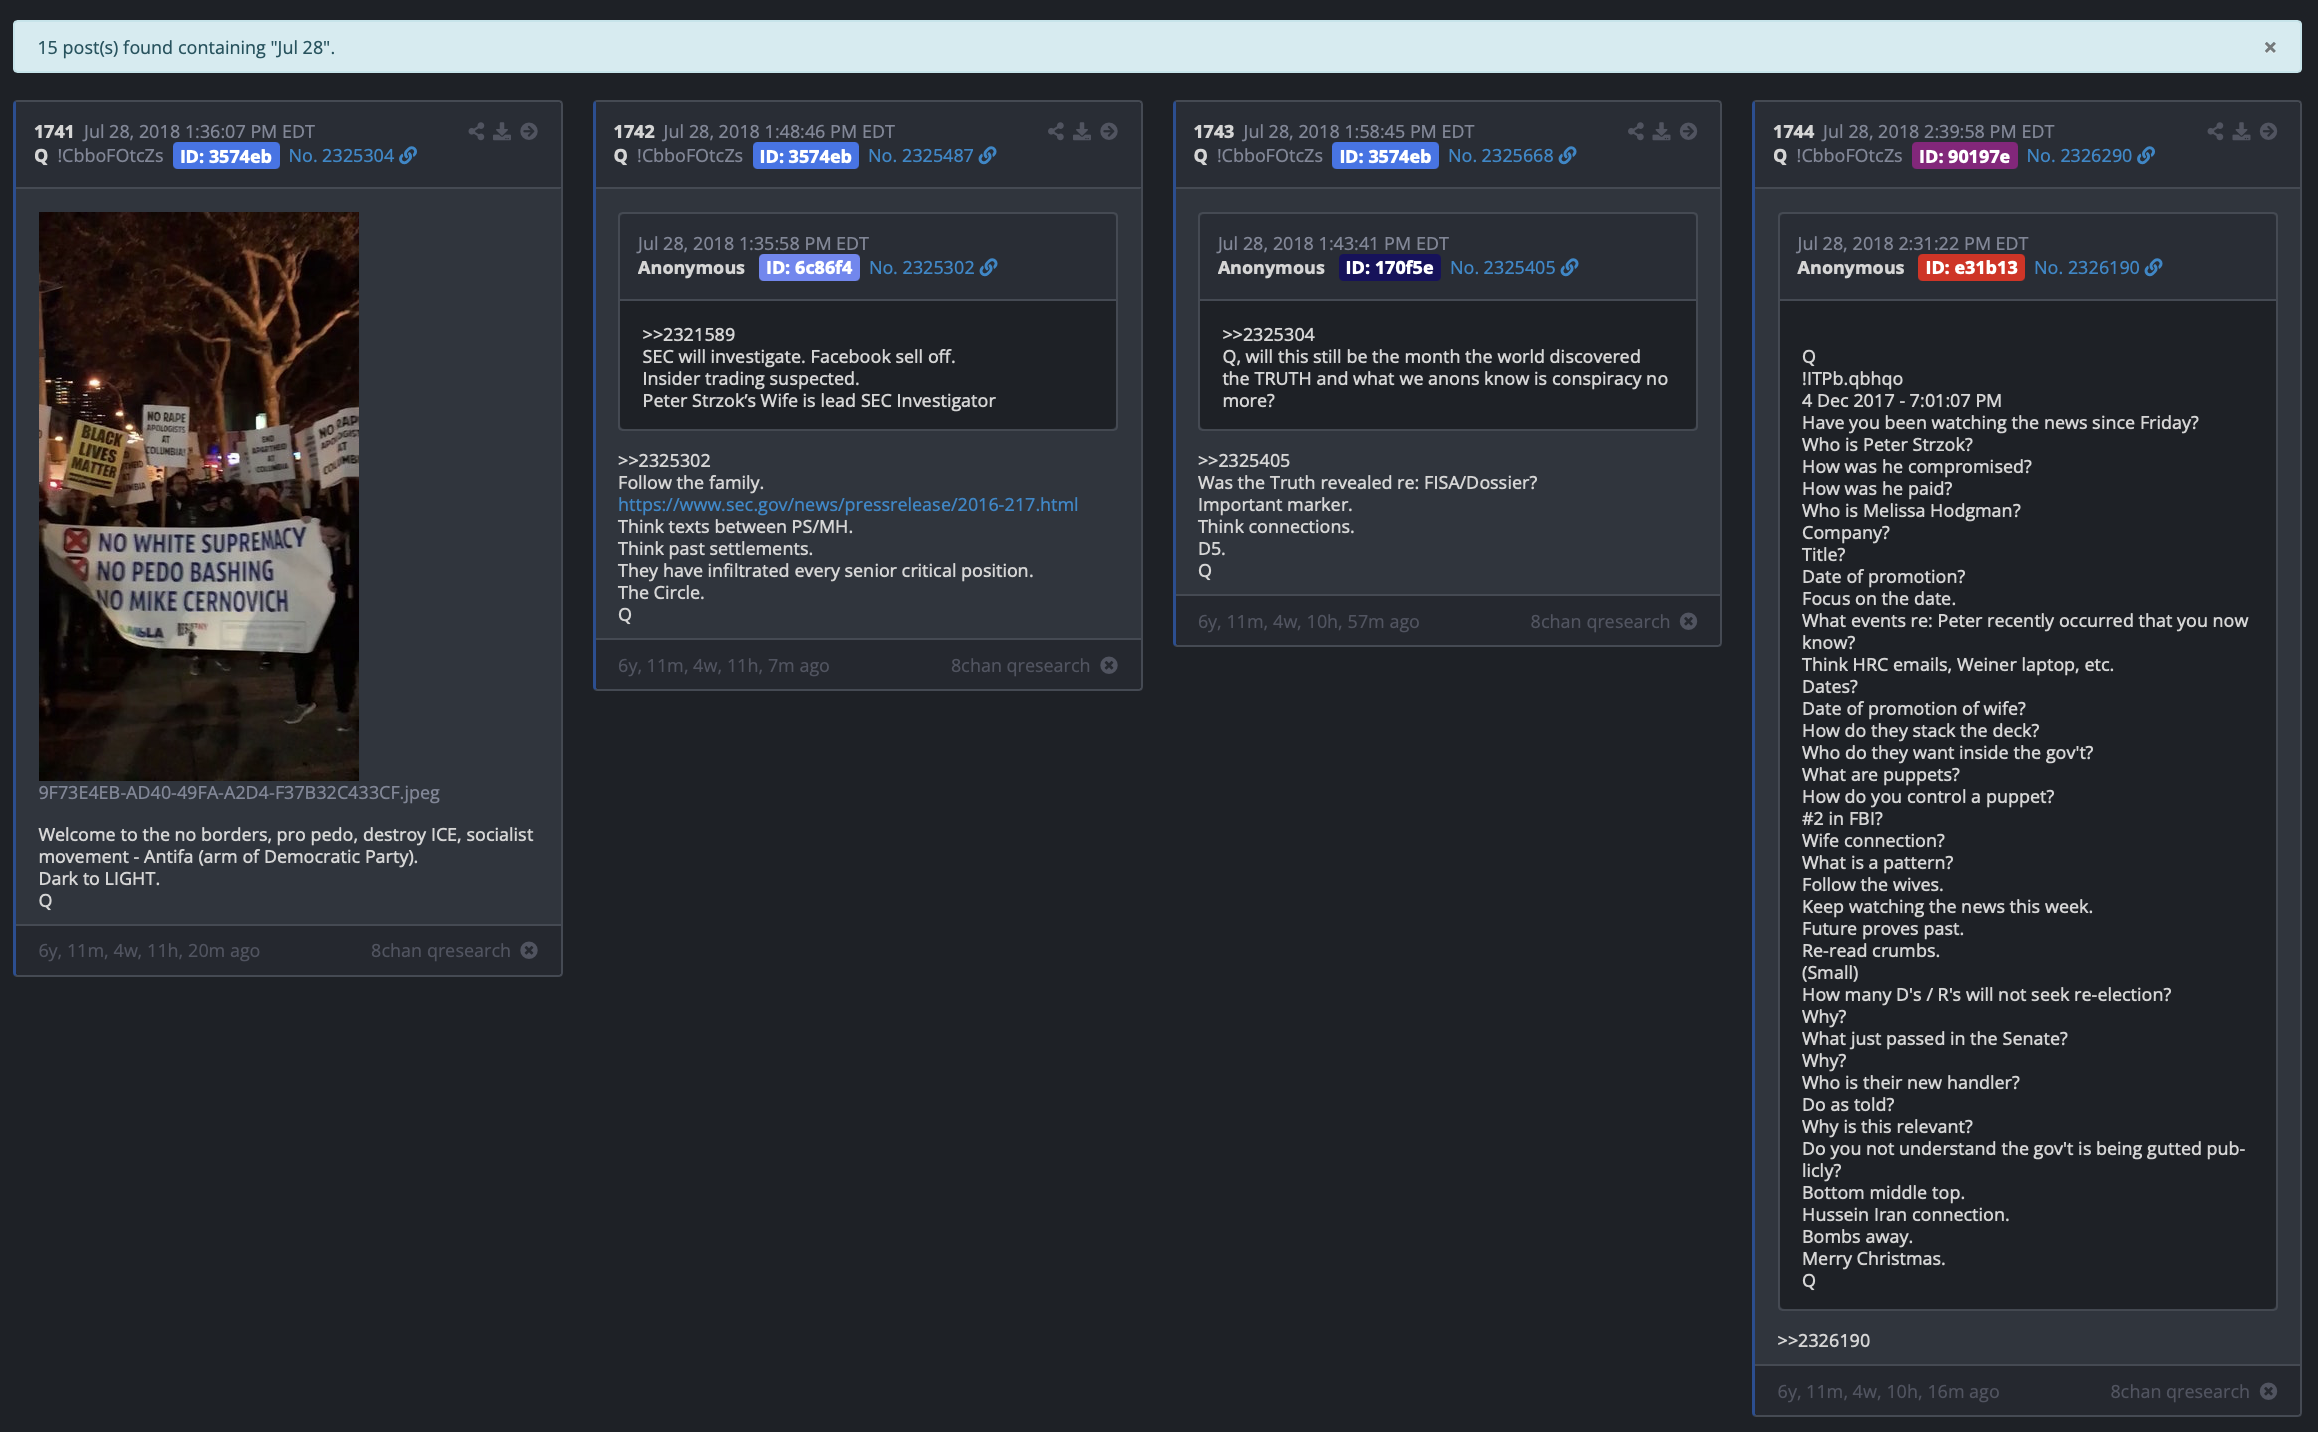Open post 1741 arrow icon
The width and height of the screenshot is (2318, 1432).
[x=529, y=131]
